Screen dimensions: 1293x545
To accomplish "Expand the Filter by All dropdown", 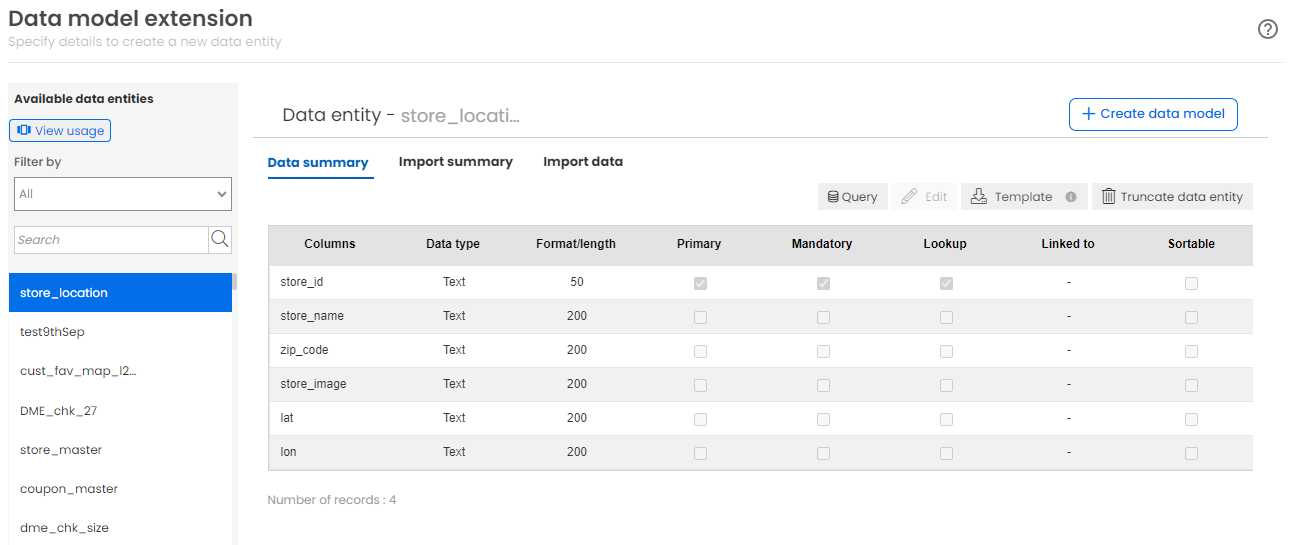I will (123, 194).
